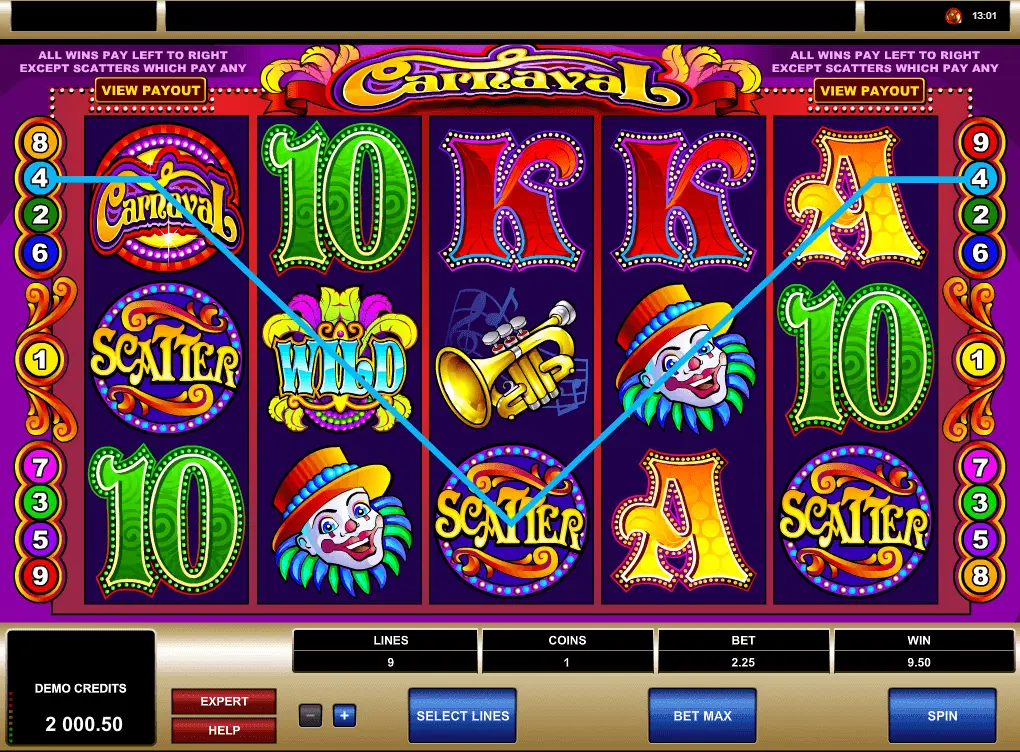Switch to Expert mode
The width and height of the screenshot is (1020, 752).
tap(224, 701)
